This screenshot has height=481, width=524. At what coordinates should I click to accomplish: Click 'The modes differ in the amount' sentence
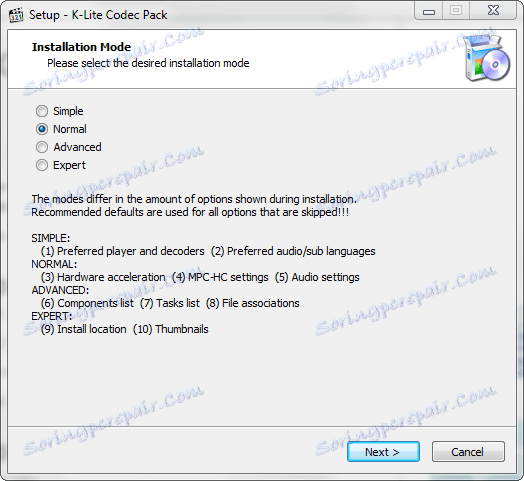click(194, 199)
